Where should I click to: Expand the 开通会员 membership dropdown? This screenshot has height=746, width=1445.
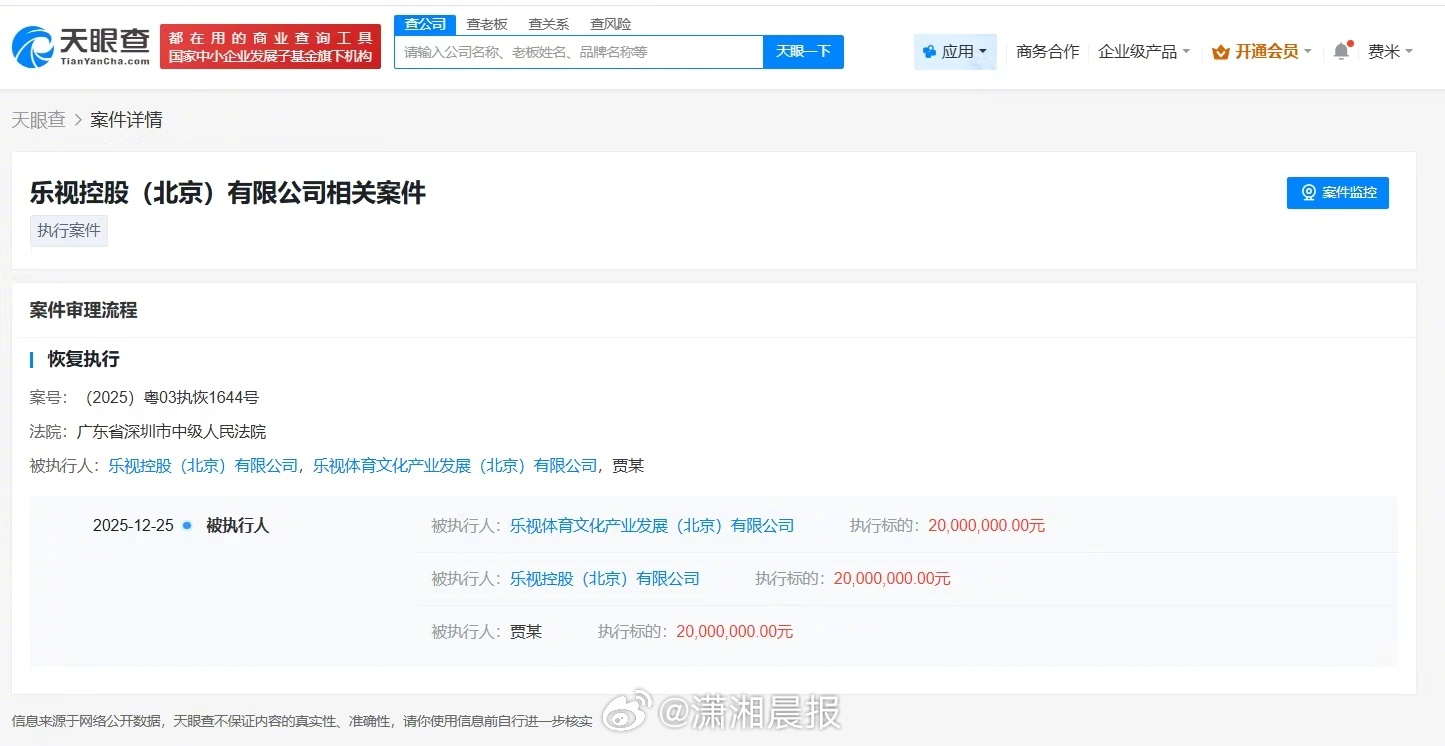pos(1262,52)
